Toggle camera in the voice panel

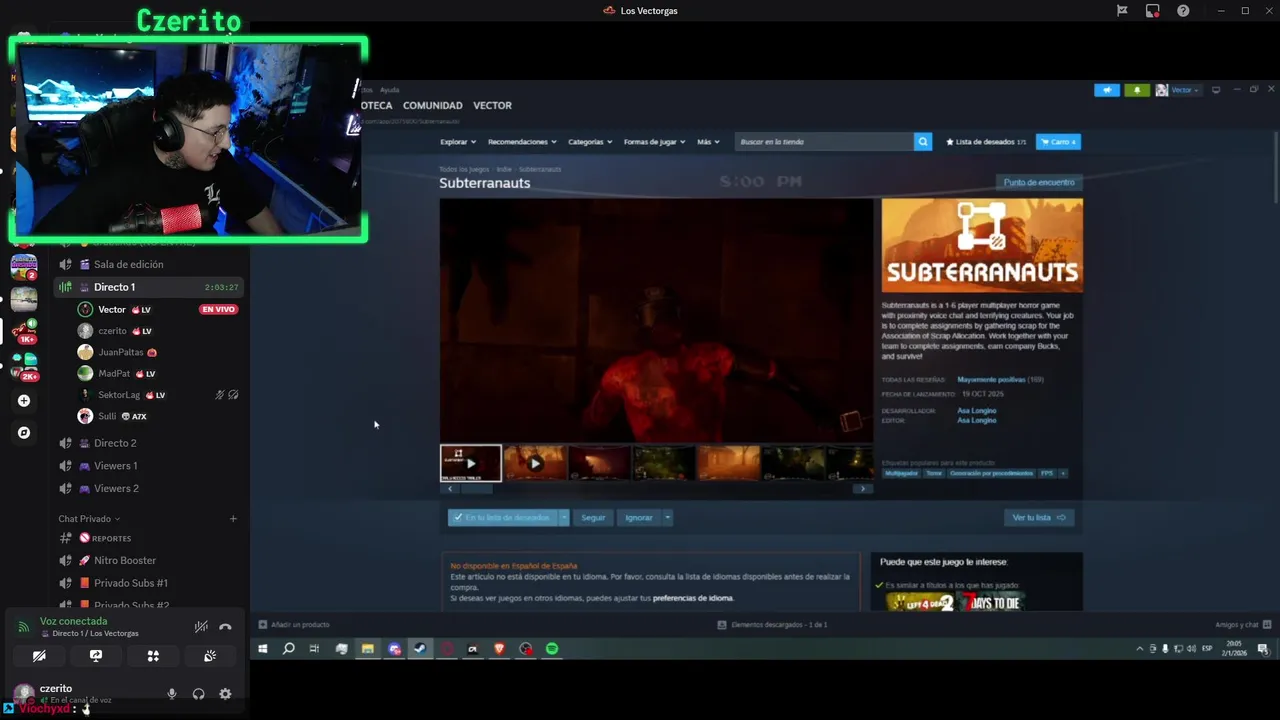(x=39, y=656)
